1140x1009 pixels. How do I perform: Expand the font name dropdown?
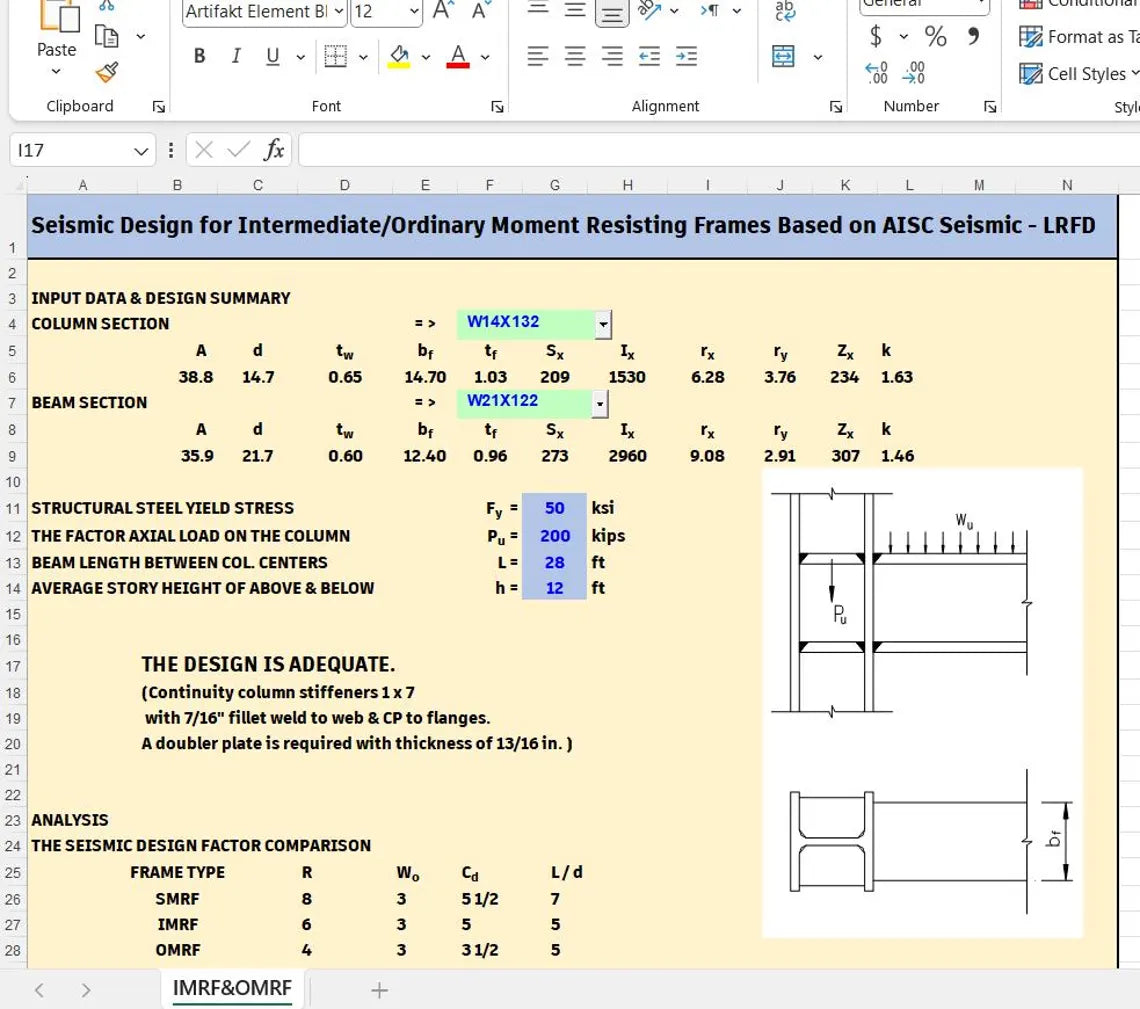(339, 11)
